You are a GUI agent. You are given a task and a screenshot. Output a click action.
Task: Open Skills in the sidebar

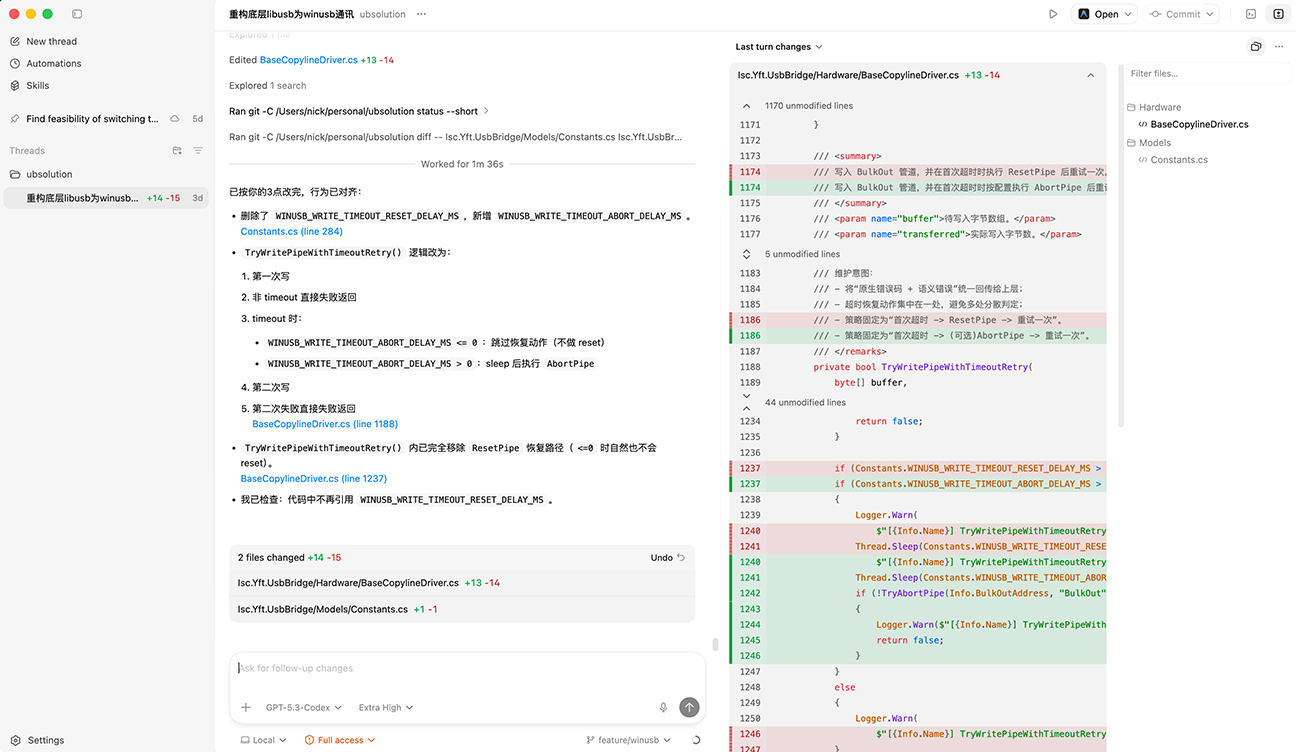[38, 85]
